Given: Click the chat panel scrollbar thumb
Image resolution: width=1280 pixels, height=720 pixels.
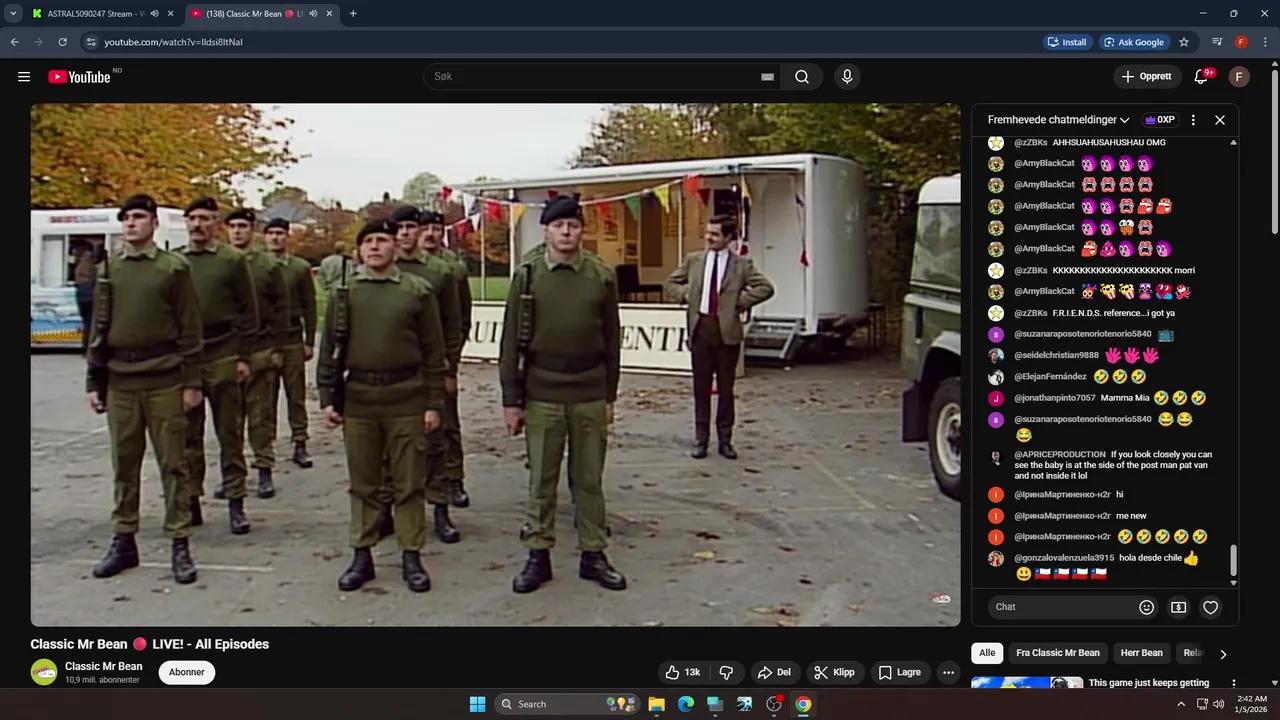Looking at the screenshot, I should pos(1233,560).
